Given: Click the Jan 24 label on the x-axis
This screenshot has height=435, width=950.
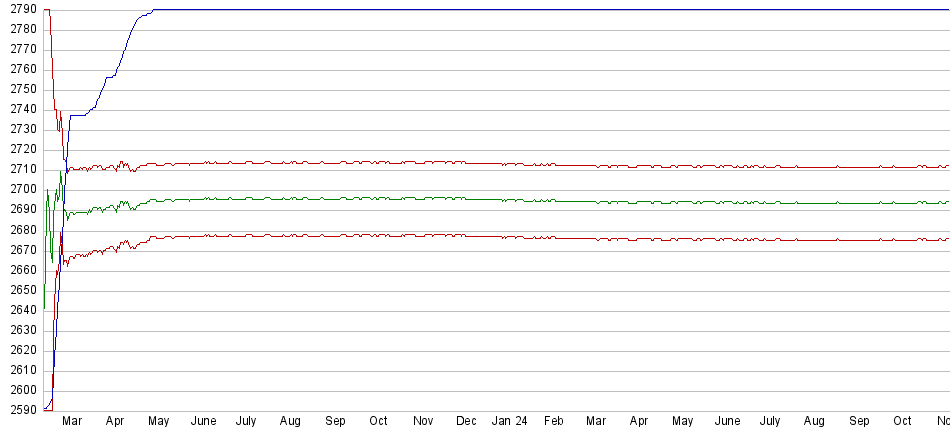Looking at the screenshot, I should (x=509, y=422).
